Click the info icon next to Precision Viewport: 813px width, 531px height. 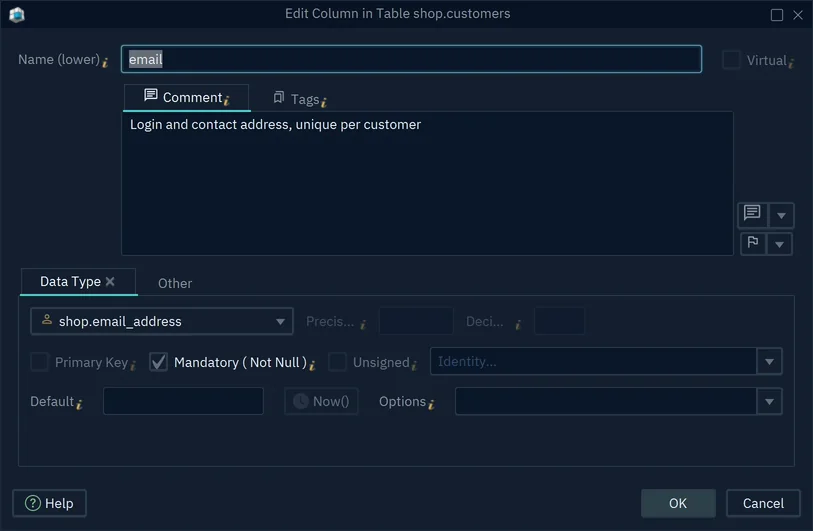363,325
